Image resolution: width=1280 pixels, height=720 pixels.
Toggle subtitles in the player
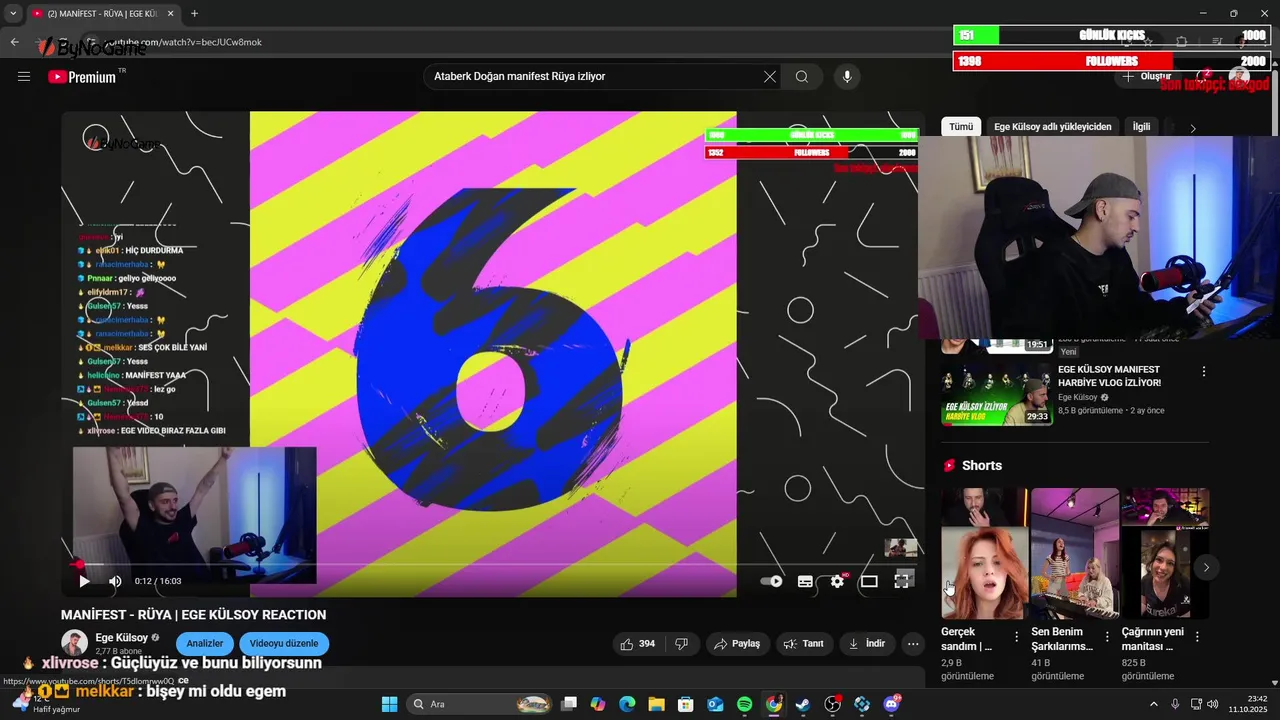click(x=805, y=581)
